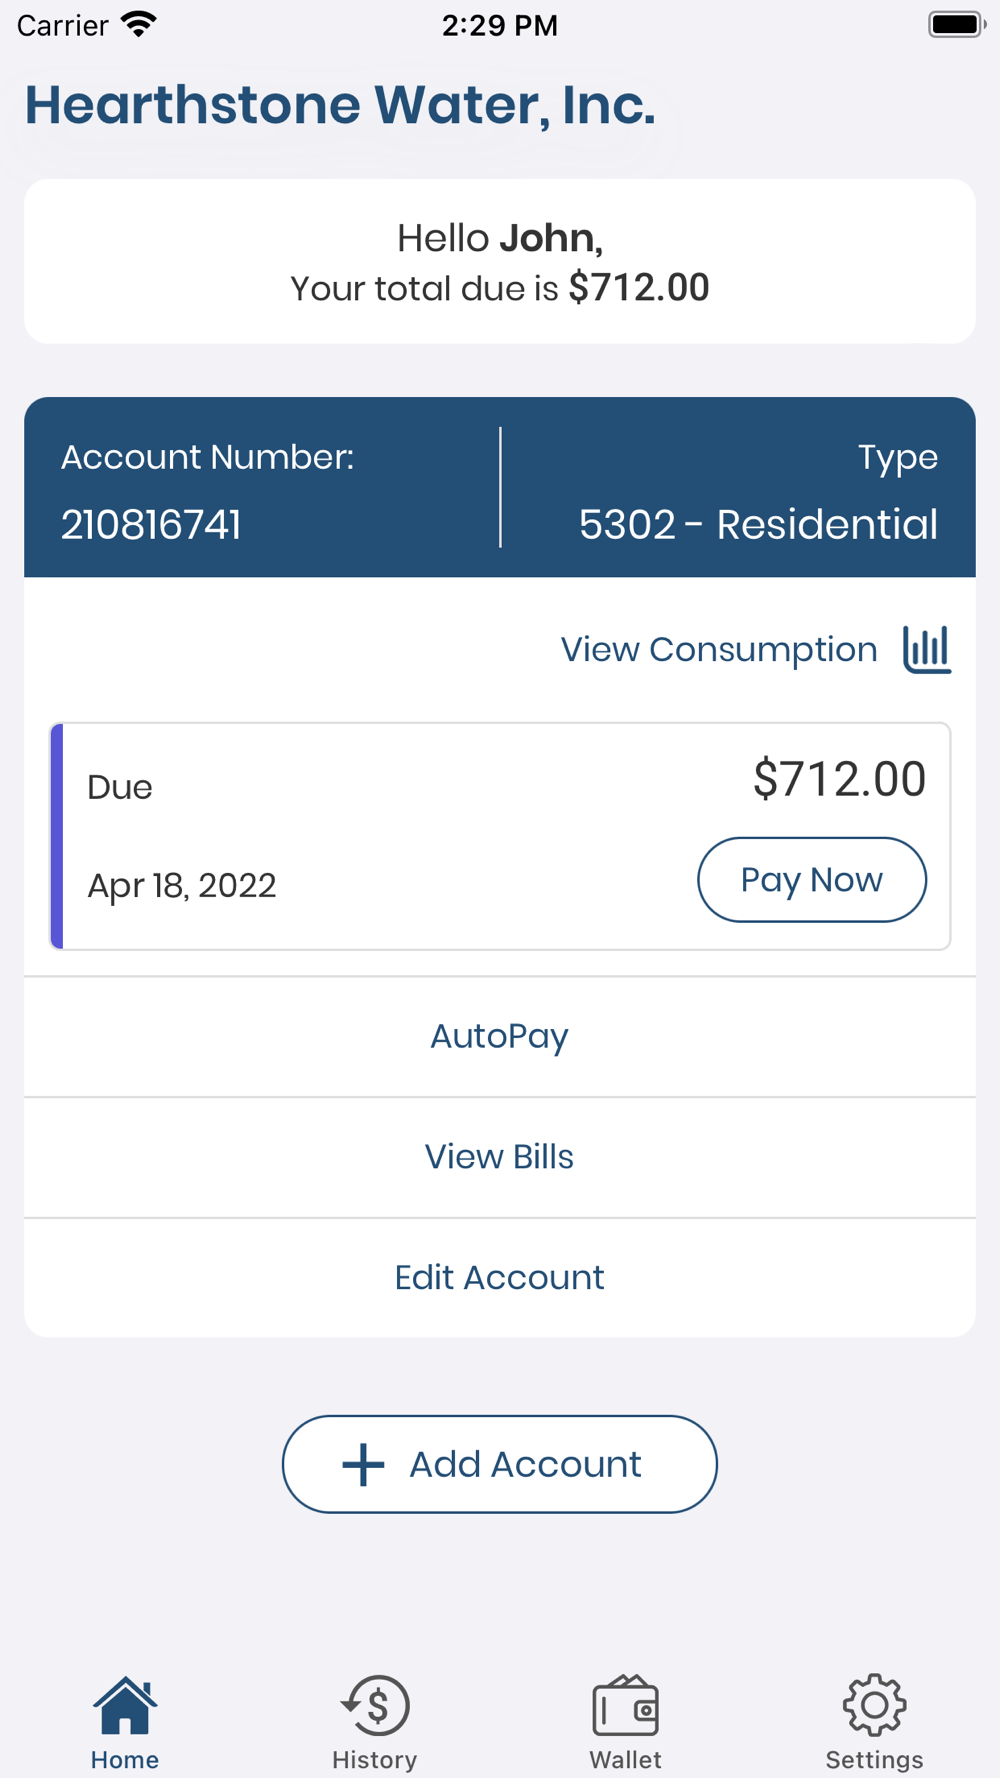
Task: Open the Wallet icon
Action: tap(626, 1705)
